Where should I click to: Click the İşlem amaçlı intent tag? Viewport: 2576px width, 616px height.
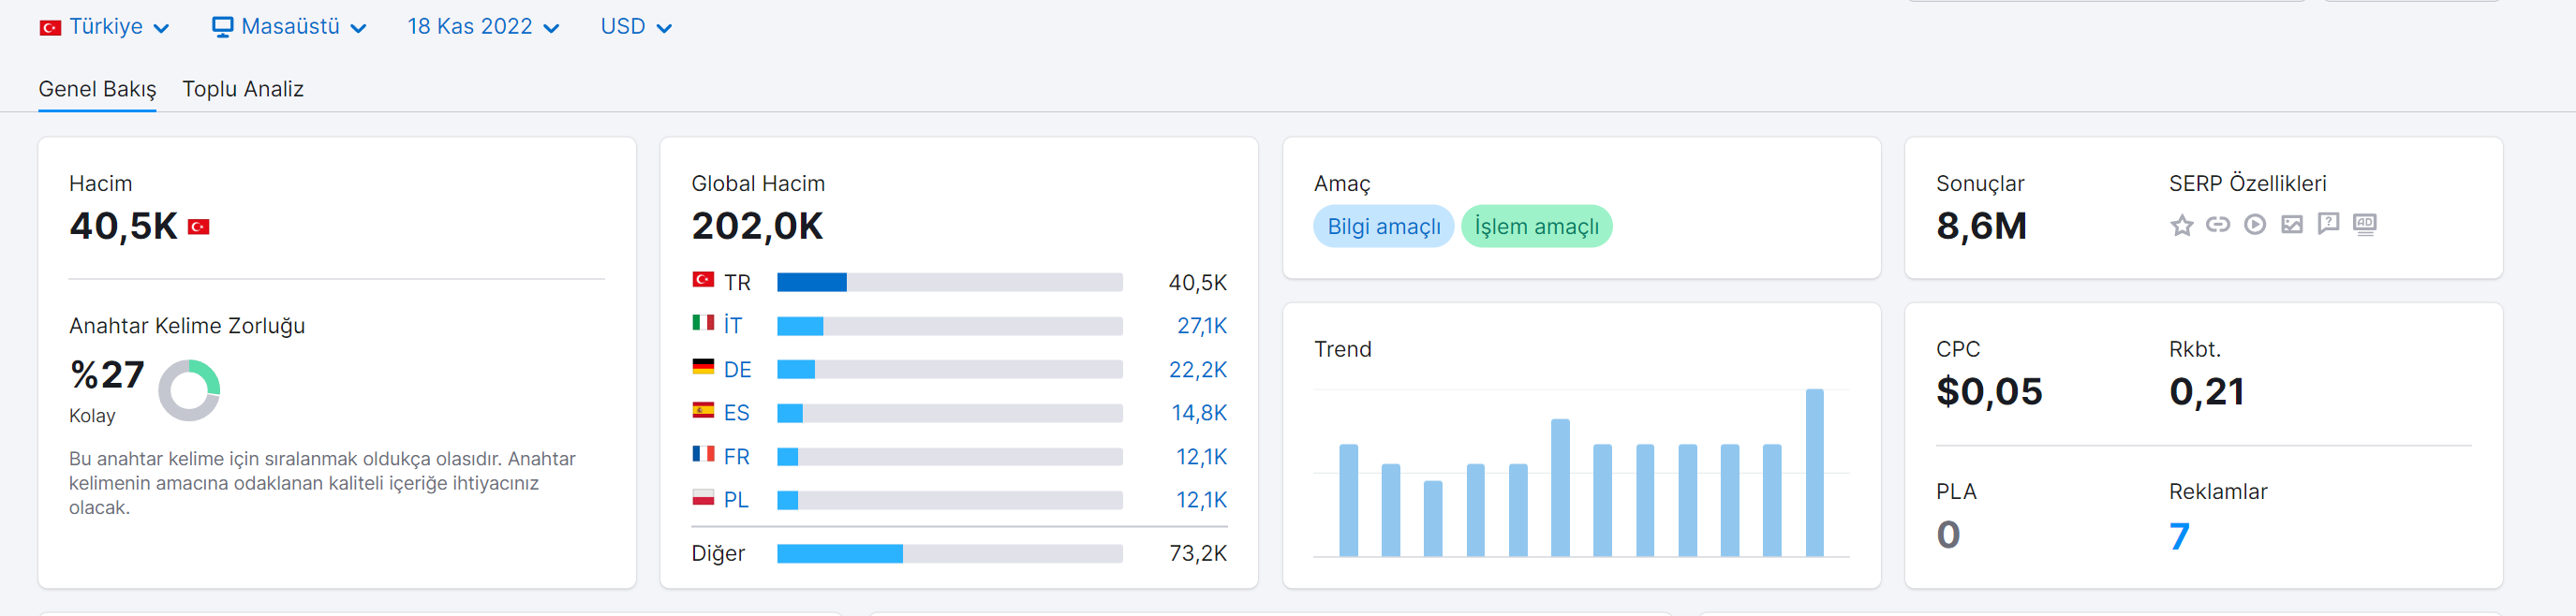pos(1536,227)
